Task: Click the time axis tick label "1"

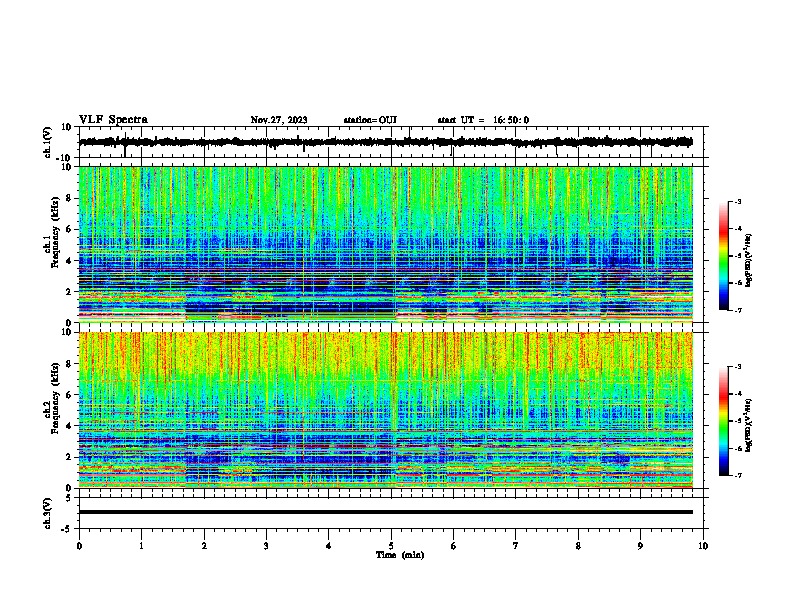Action: pyautogui.click(x=141, y=546)
